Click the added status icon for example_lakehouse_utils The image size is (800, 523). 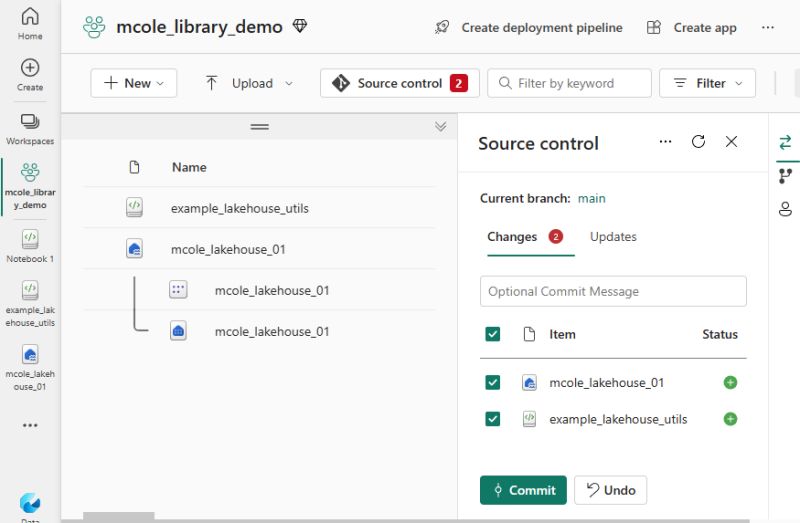pyautogui.click(x=730, y=419)
